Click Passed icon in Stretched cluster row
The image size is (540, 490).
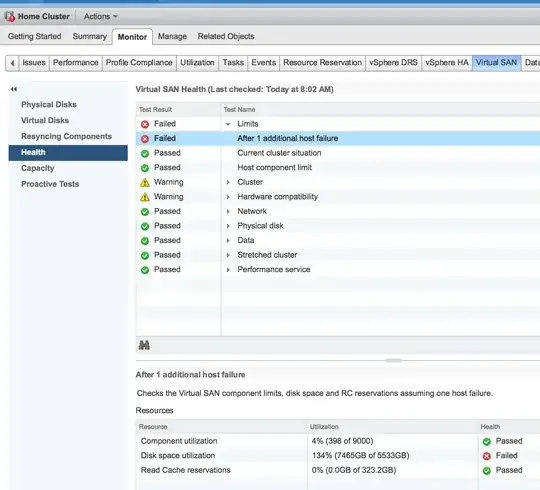tap(145, 255)
